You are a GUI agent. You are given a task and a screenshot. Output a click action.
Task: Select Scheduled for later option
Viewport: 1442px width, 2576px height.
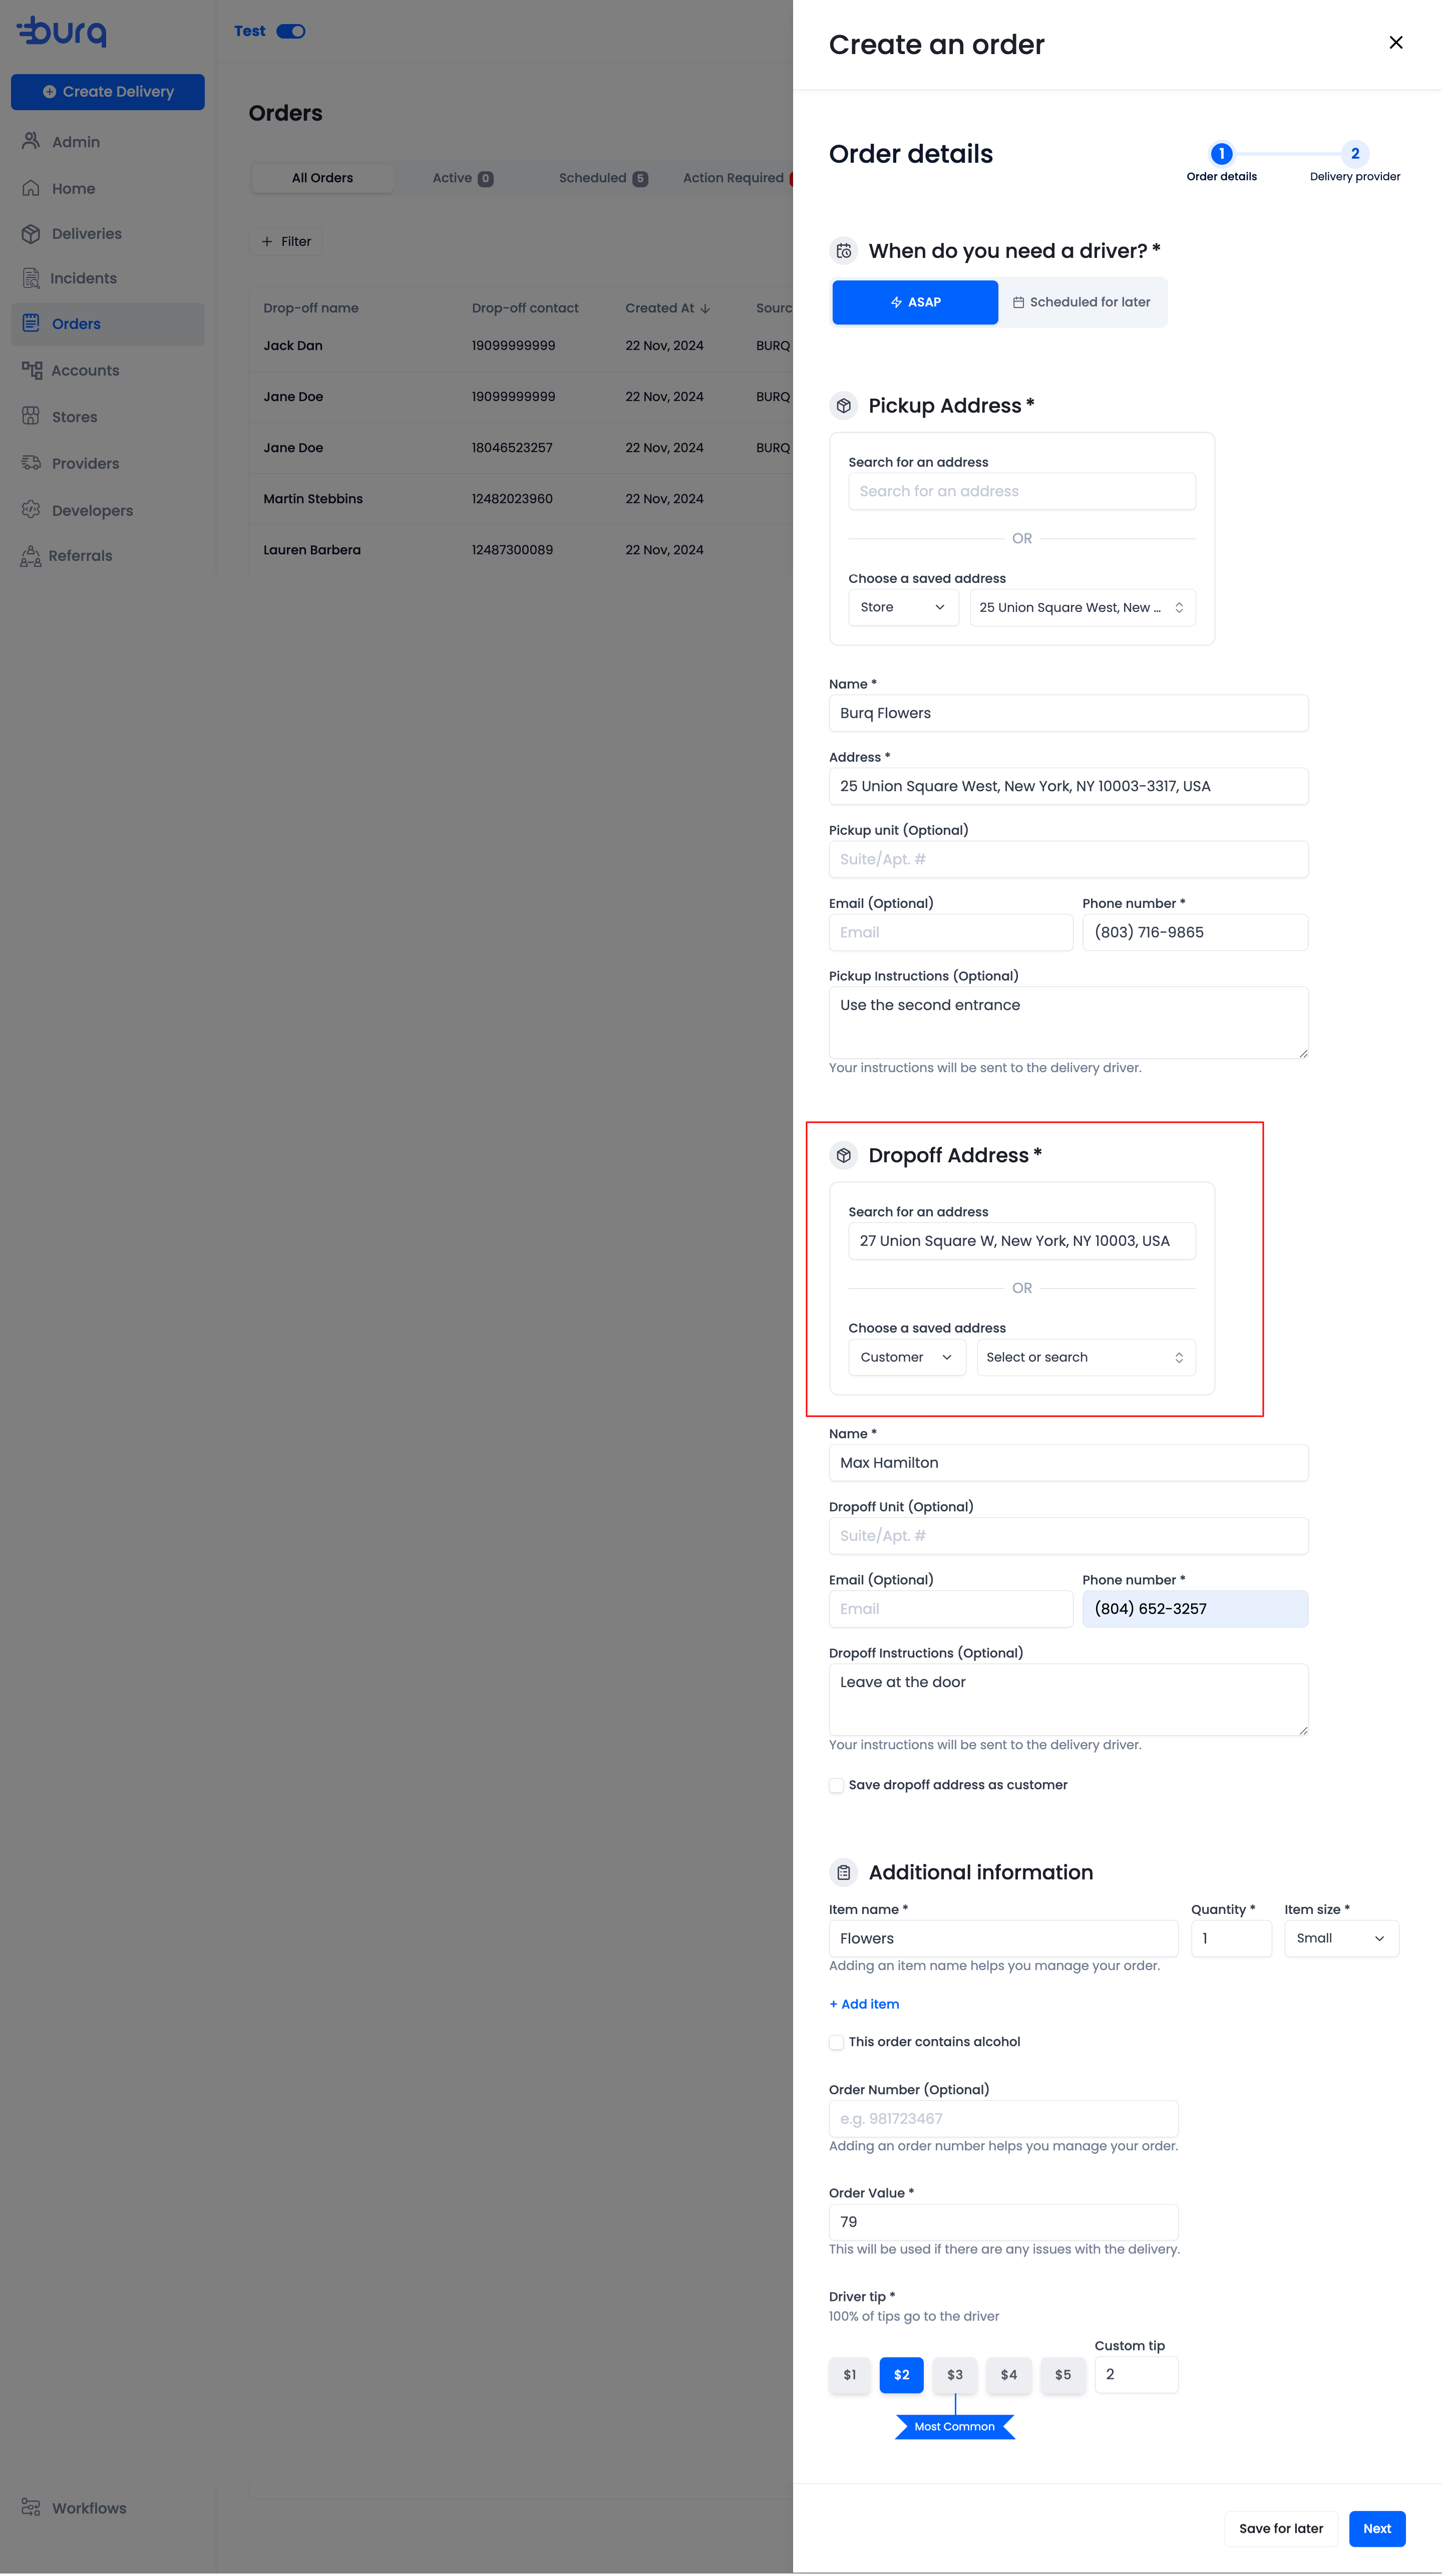[1082, 302]
